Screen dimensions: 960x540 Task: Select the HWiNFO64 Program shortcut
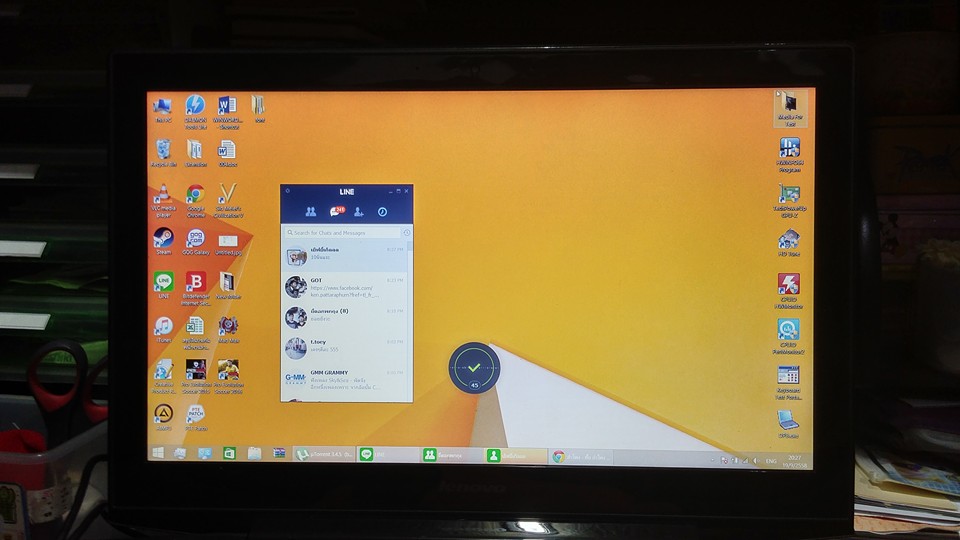pos(789,155)
